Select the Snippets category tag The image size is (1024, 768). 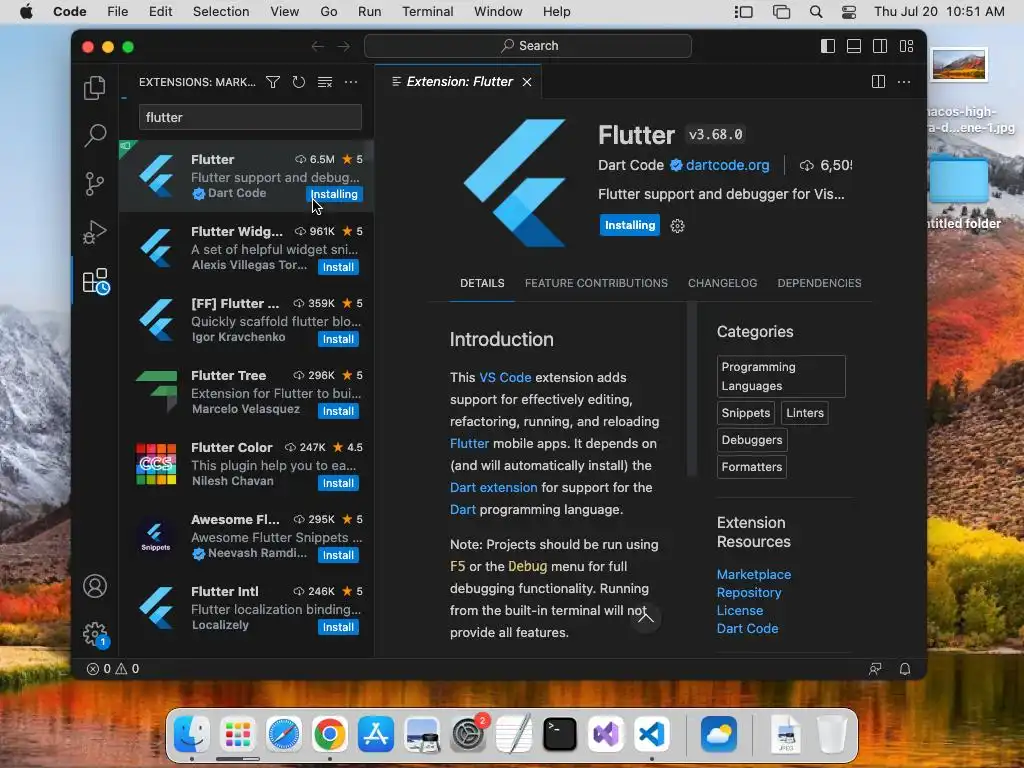coord(746,413)
